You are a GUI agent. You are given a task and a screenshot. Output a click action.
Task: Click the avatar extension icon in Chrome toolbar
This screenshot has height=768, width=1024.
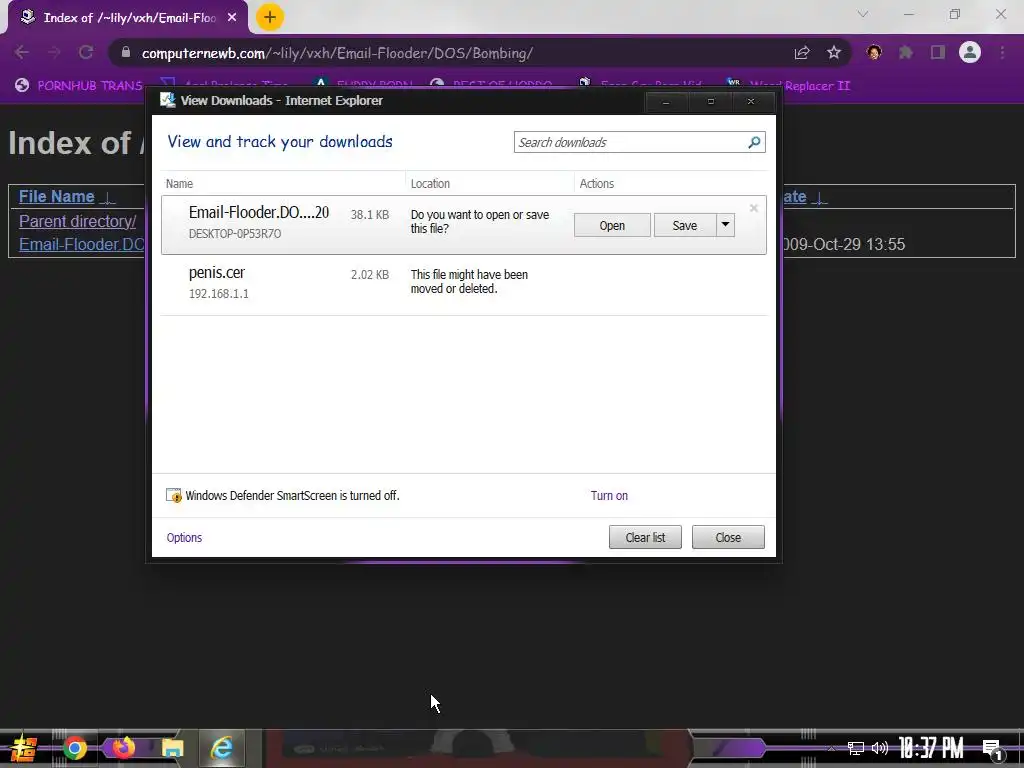click(874, 52)
